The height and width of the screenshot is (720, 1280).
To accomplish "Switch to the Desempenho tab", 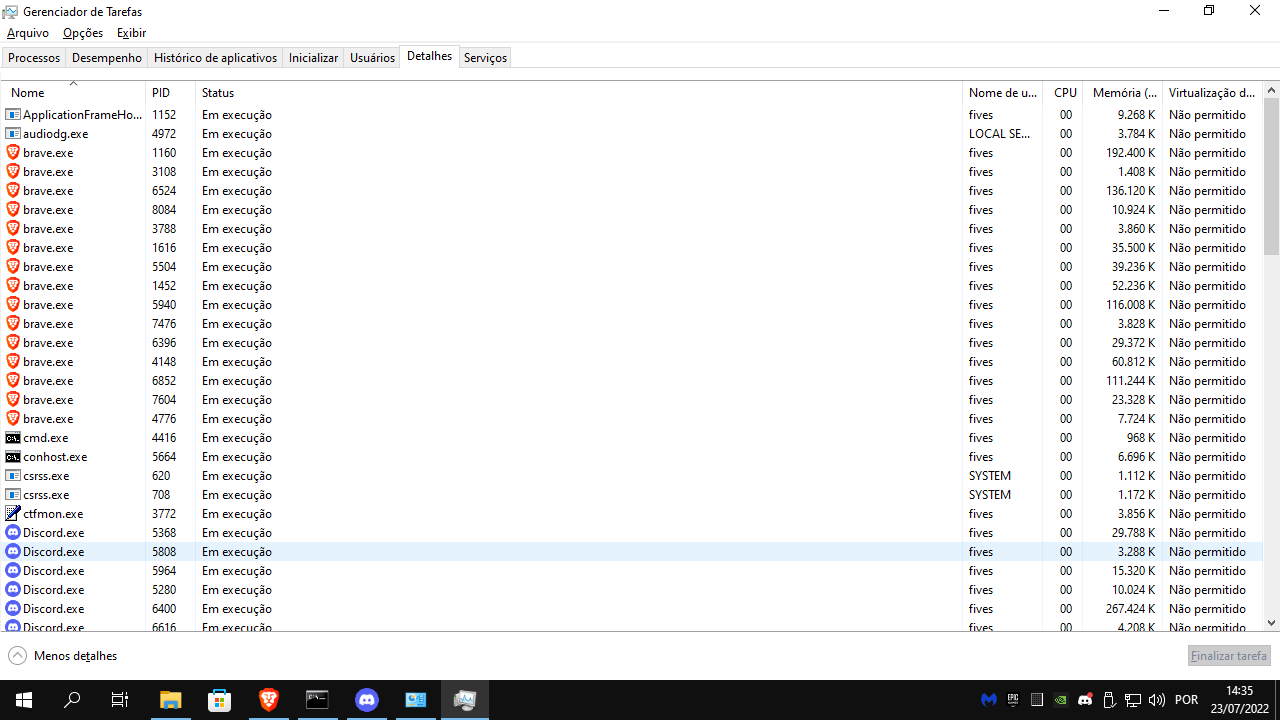I will tap(107, 58).
